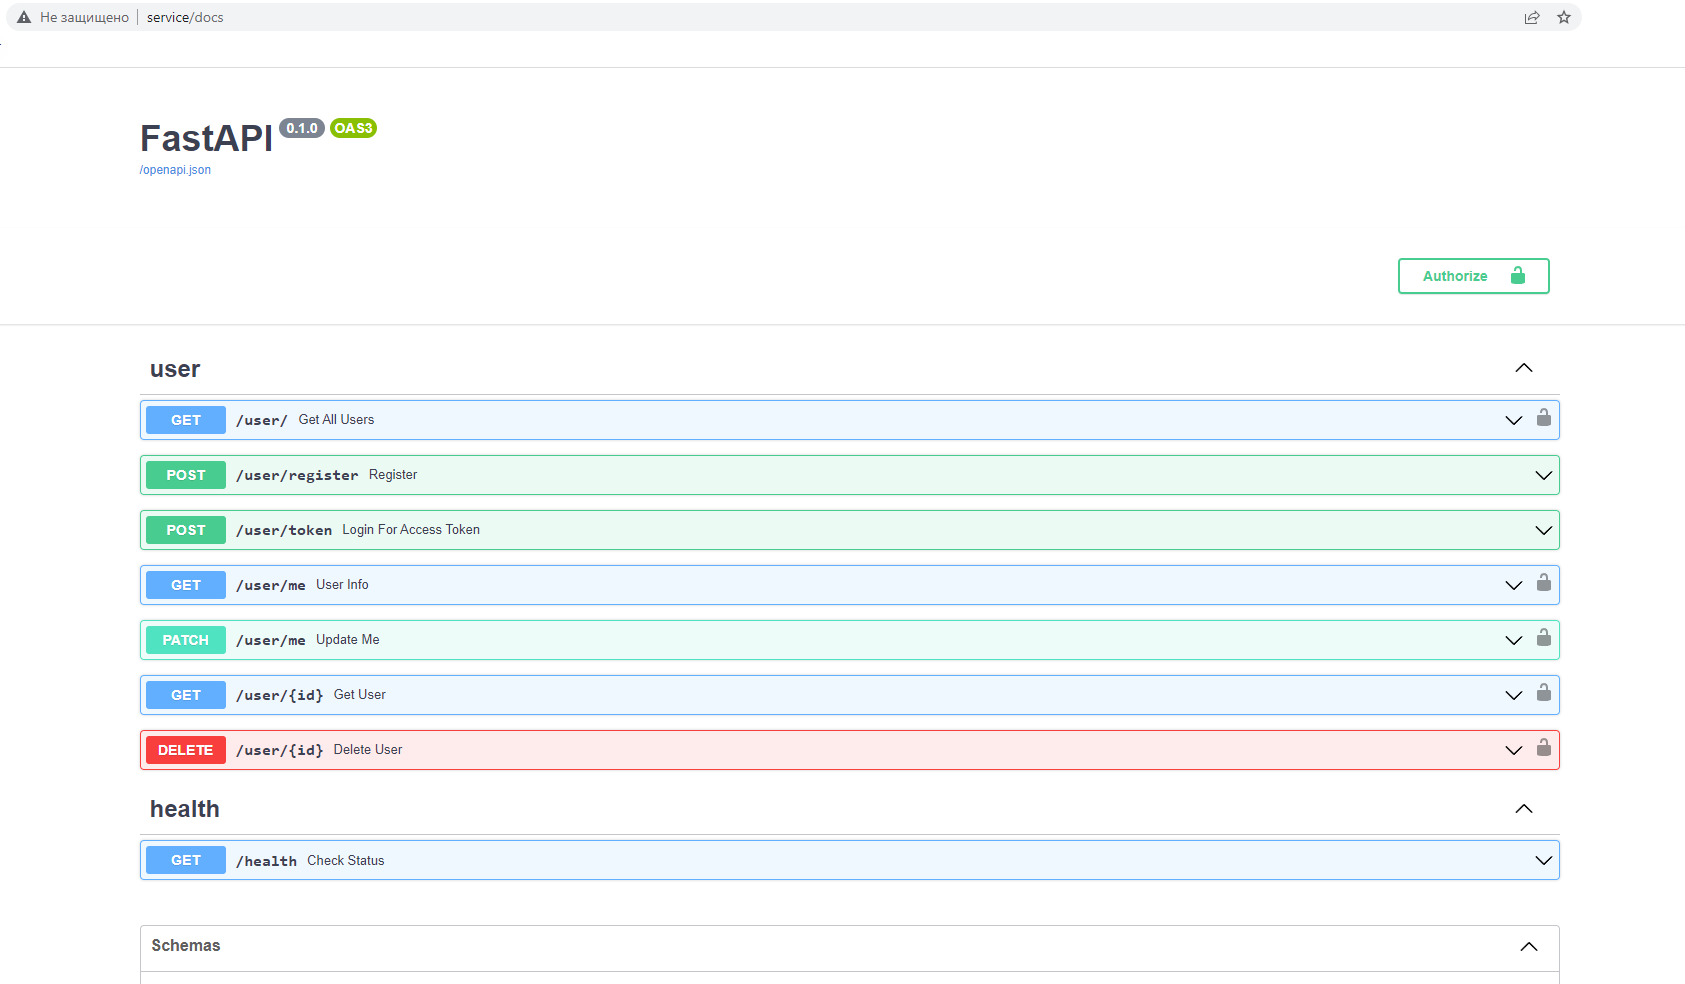Click the lock icon on GET /user/{id} endpoint
The height and width of the screenshot is (984, 1685).
click(x=1543, y=694)
